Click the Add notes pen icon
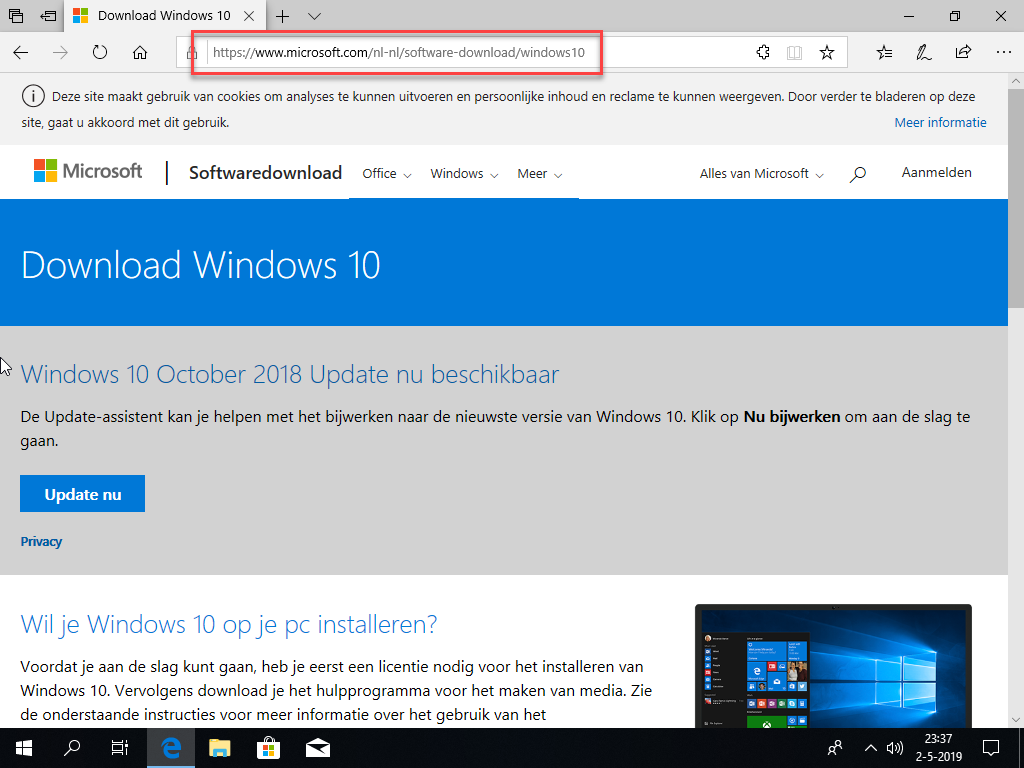The image size is (1024, 768). click(924, 52)
